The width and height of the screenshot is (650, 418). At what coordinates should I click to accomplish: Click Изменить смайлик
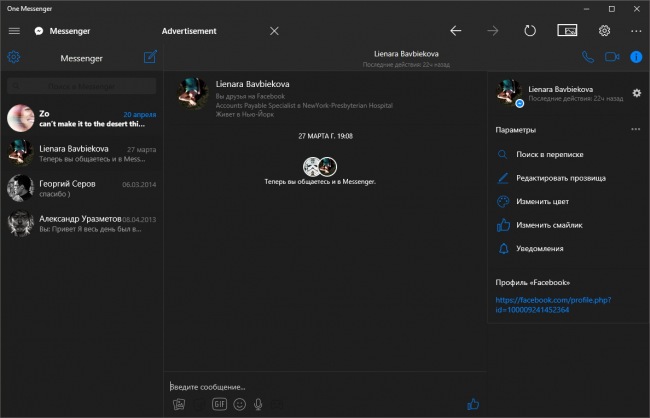pyautogui.click(x=549, y=225)
